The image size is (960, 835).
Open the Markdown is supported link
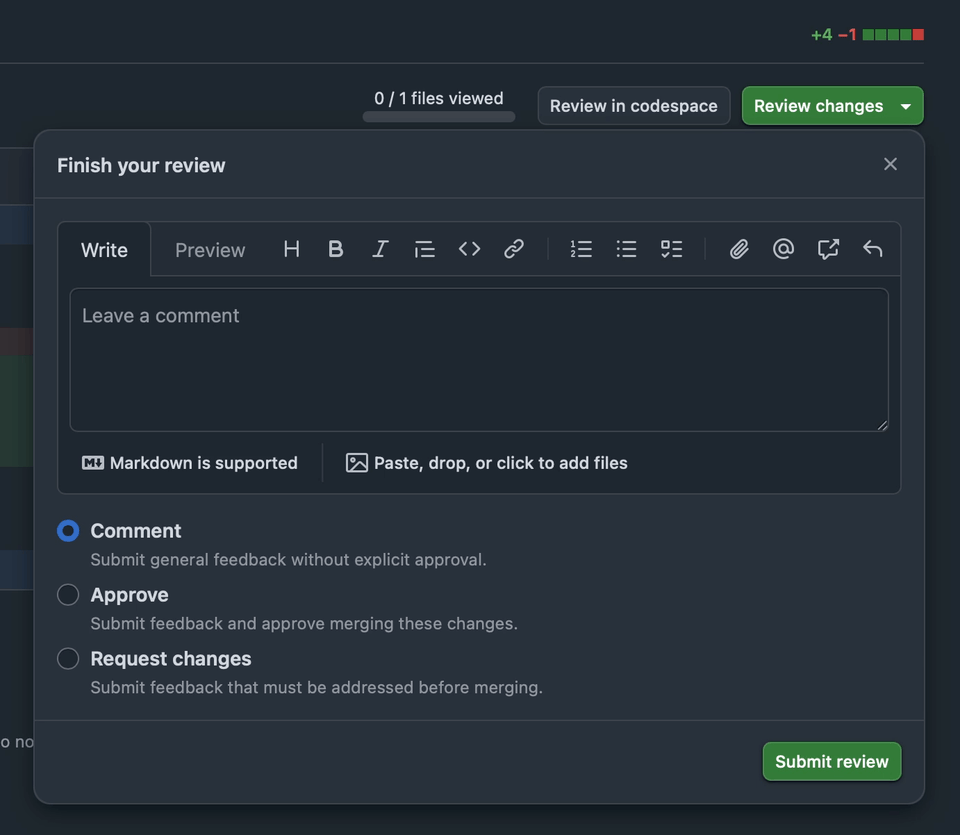[x=190, y=463]
